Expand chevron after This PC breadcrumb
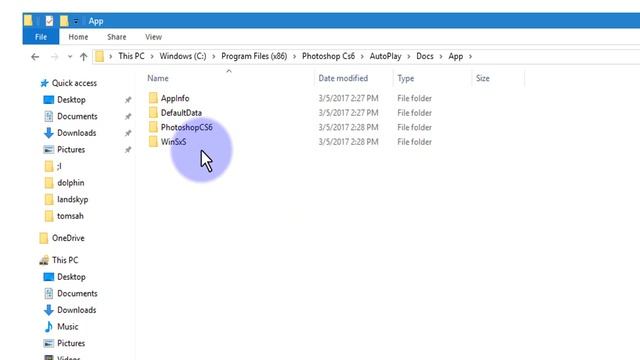The image size is (640, 360). pos(152,56)
